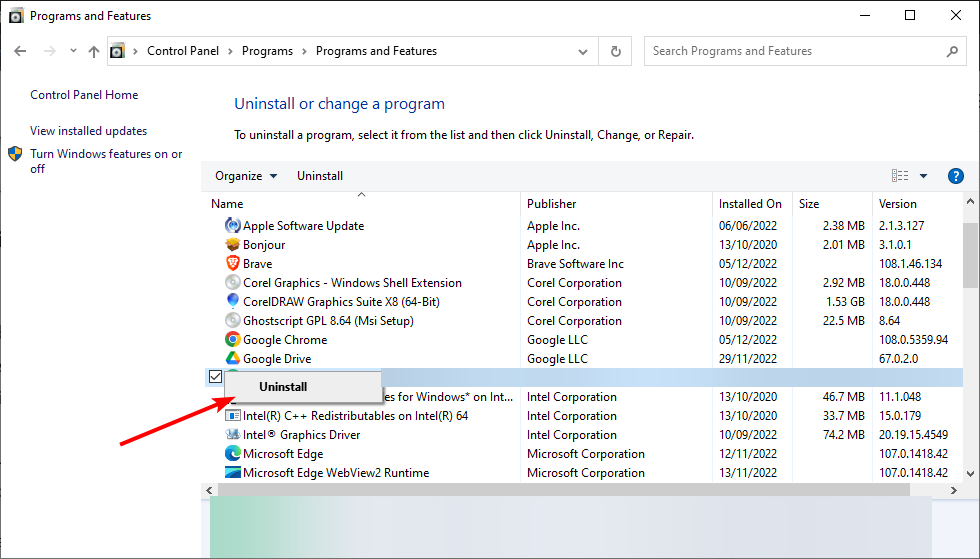Click the Edge WebView2 Runtime icon
The width and height of the screenshot is (980, 559).
[232, 472]
